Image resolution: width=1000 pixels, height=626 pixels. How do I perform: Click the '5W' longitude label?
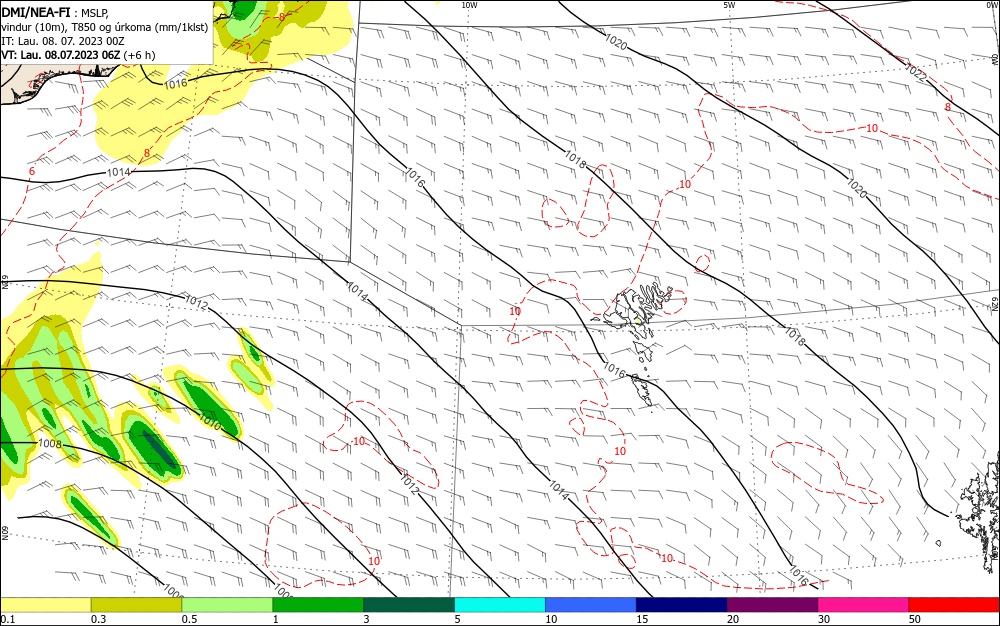[x=729, y=5]
